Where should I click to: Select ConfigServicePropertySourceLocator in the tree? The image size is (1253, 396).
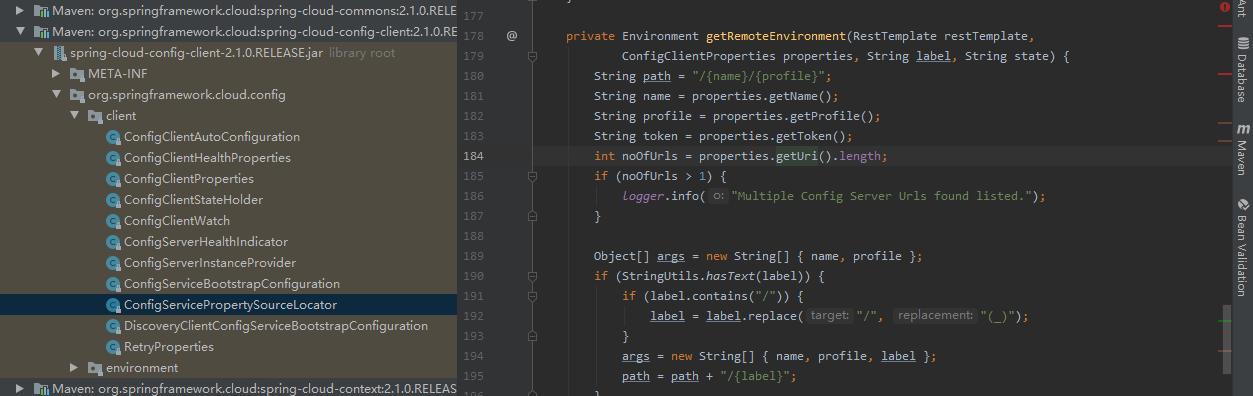pos(229,305)
